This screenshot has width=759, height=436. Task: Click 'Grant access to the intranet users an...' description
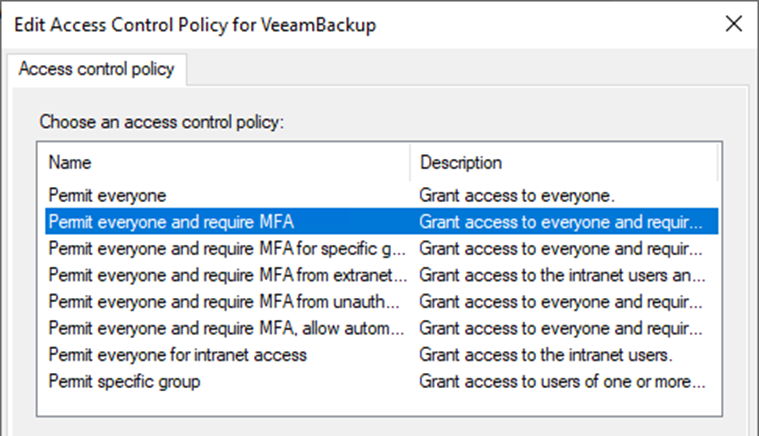pyautogui.click(x=562, y=274)
